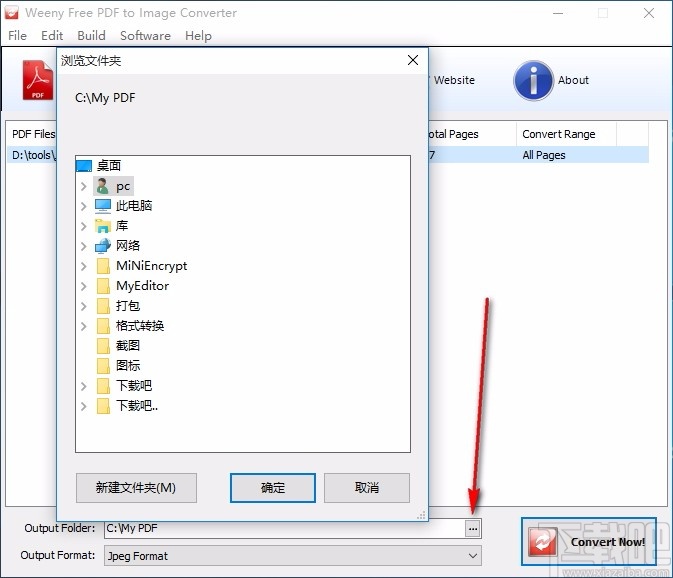Expand the 此电脑 tree node
The height and width of the screenshot is (578, 673).
tap(84, 206)
